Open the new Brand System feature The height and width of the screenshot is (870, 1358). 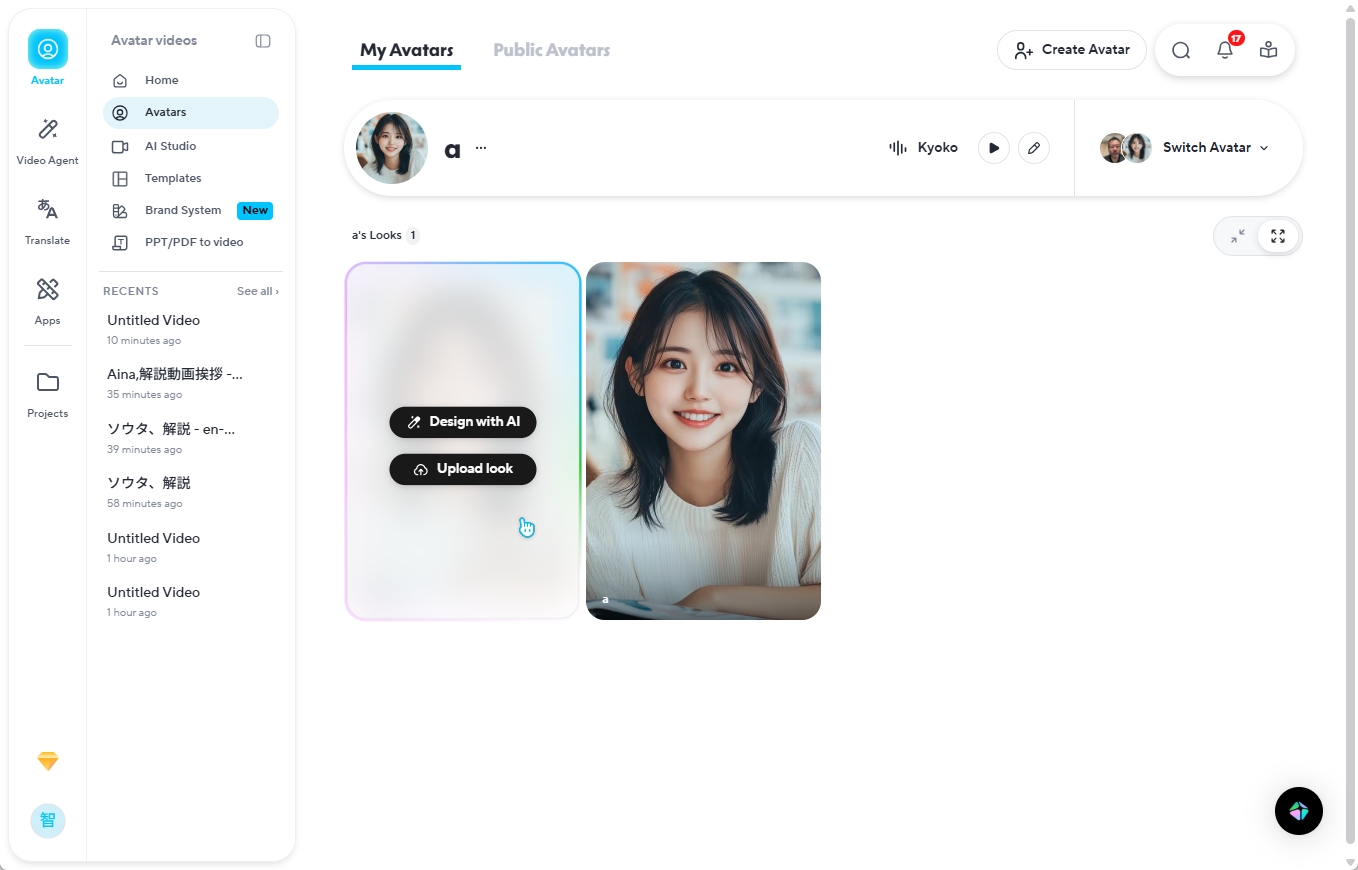tap(183, 210)
